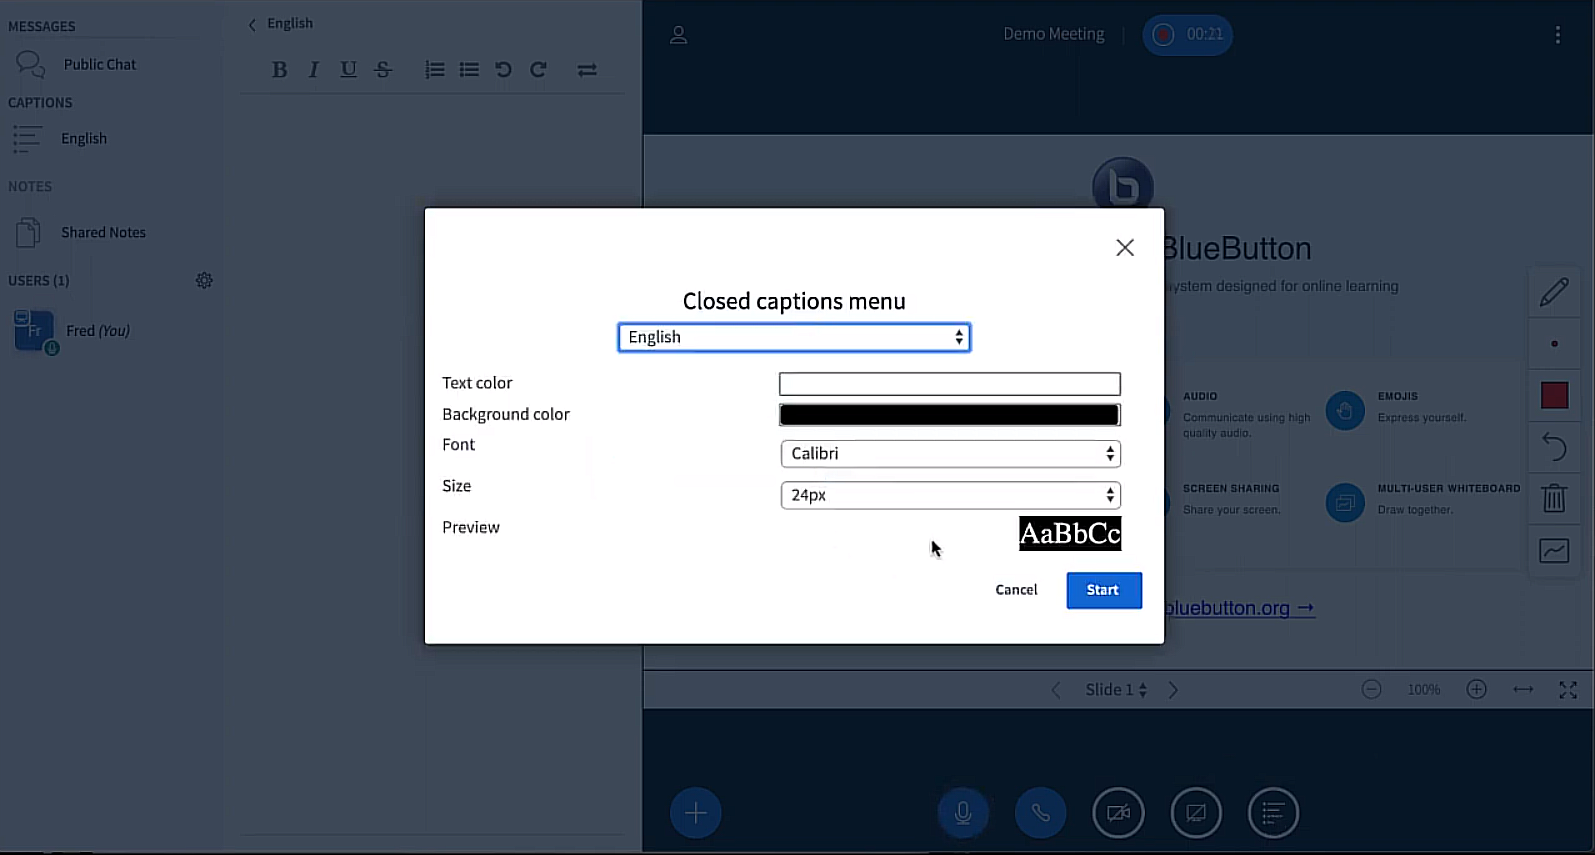Toggle multi-user whiteboard mode icon
The height and width of the screenshot is (855, 1595).
point(1554,551)
